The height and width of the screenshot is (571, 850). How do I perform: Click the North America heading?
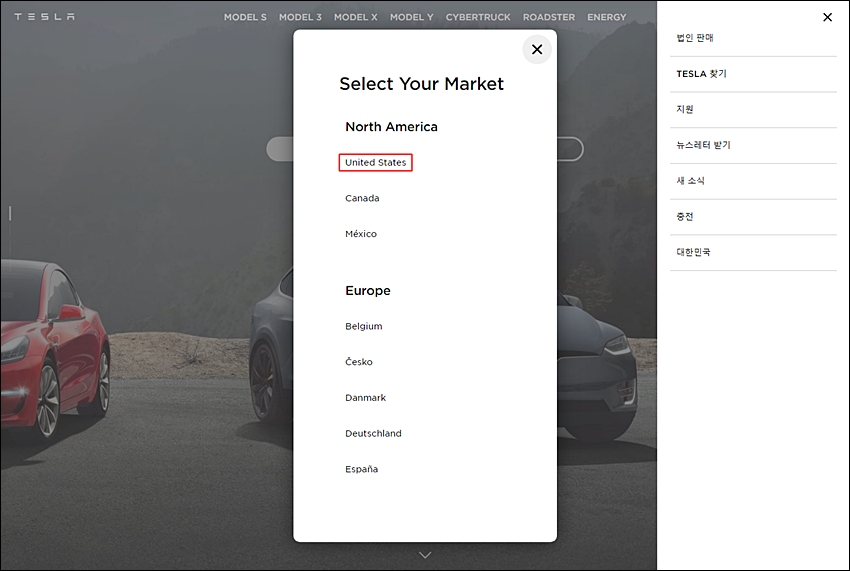coord(391,126)
